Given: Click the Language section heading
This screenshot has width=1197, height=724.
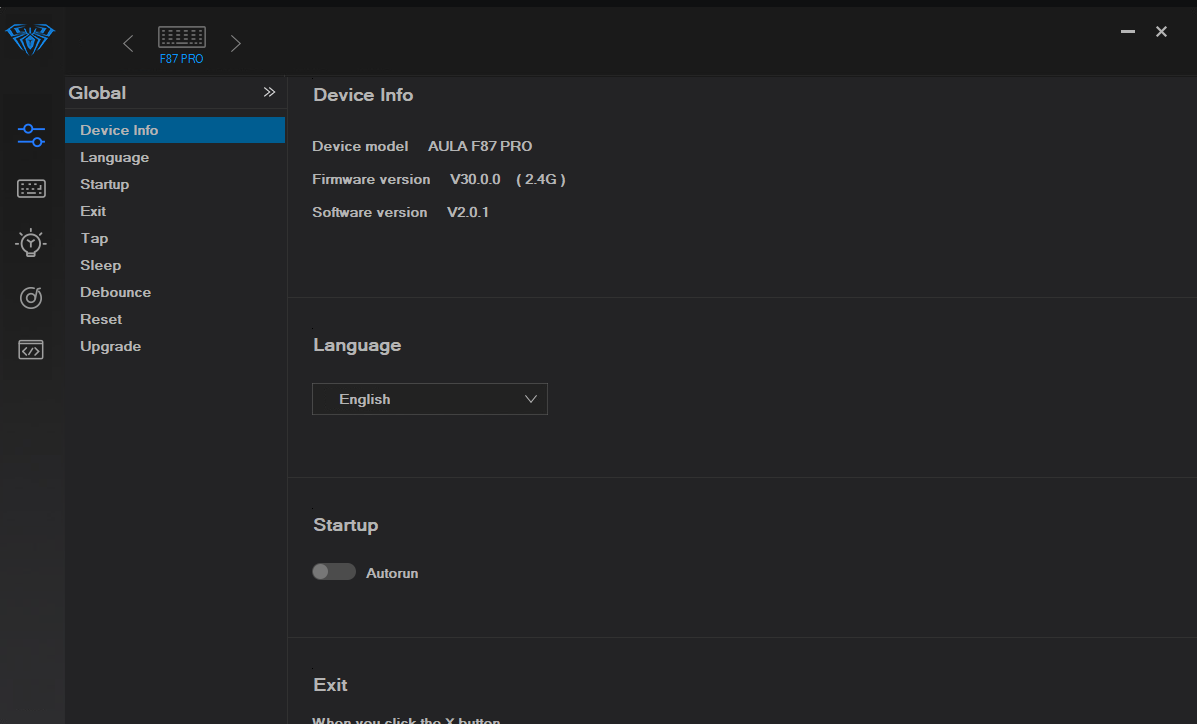Looking at the screenshot, I should point(357,345).
